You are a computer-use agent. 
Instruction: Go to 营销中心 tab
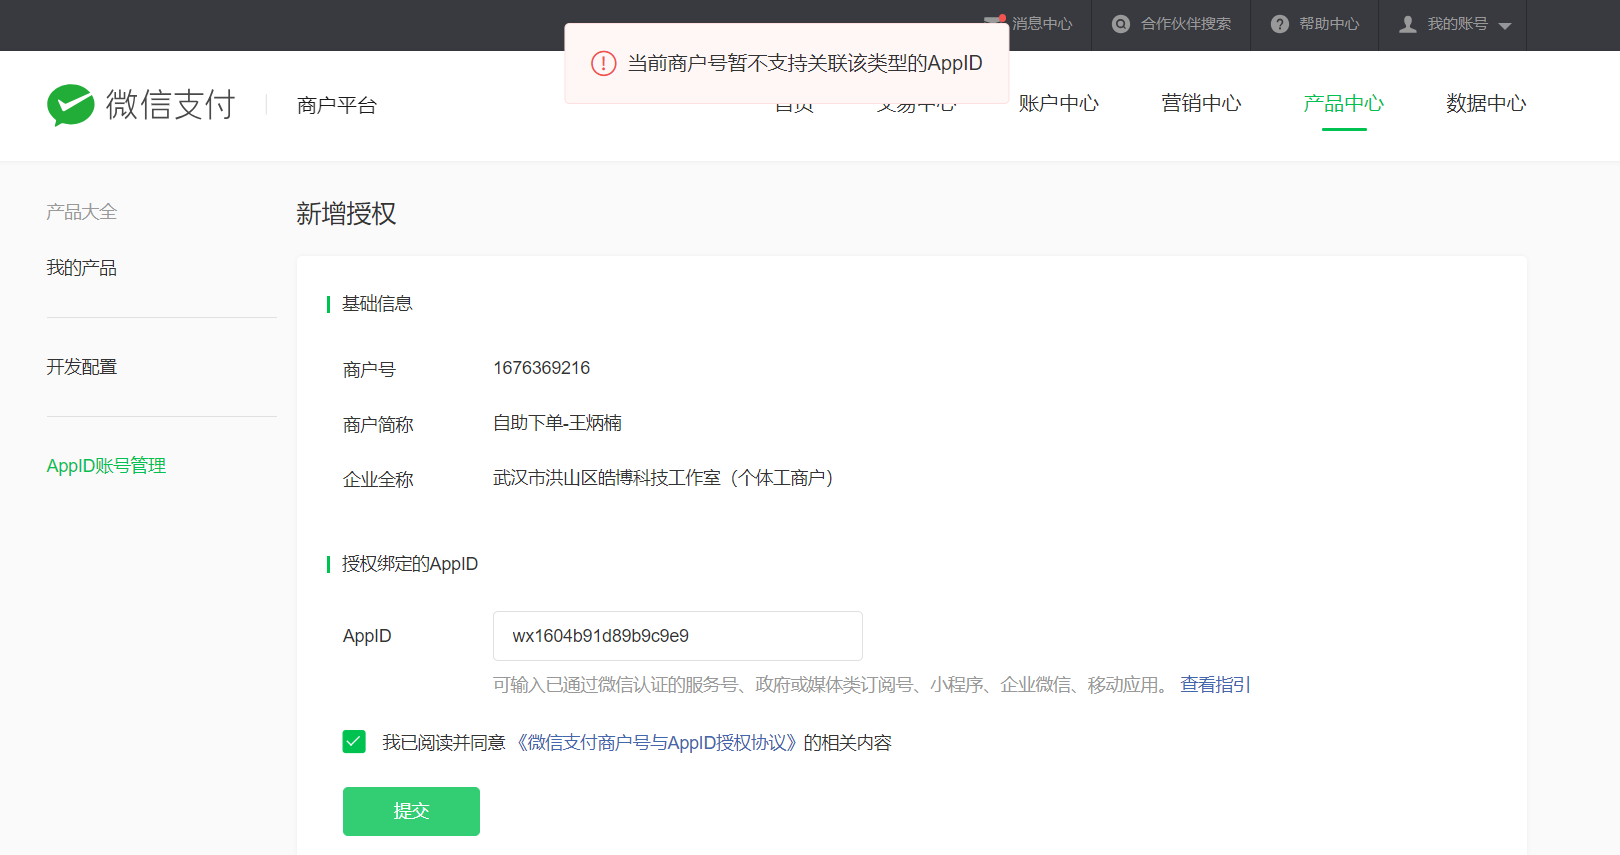[x=1201, y=103]
